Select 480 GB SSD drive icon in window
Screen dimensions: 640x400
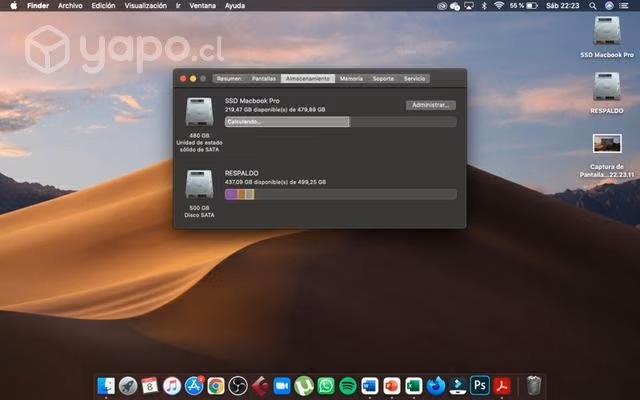coord(199,111)
